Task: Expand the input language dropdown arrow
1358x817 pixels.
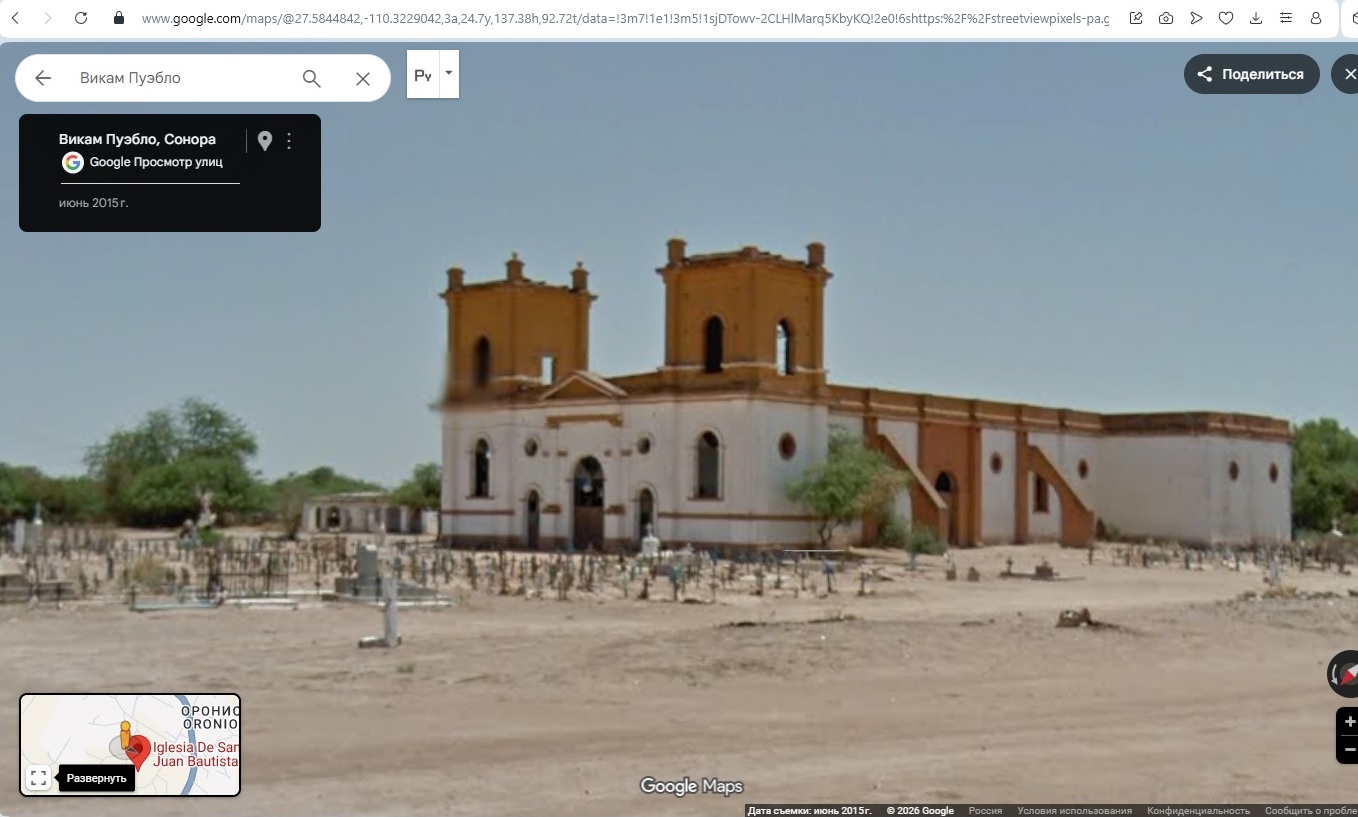Action: coord(449,73)
